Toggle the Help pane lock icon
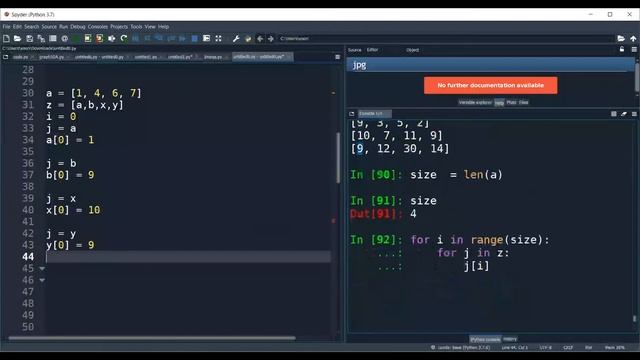Viewport: 640px width, 360px height. point(622,49)
